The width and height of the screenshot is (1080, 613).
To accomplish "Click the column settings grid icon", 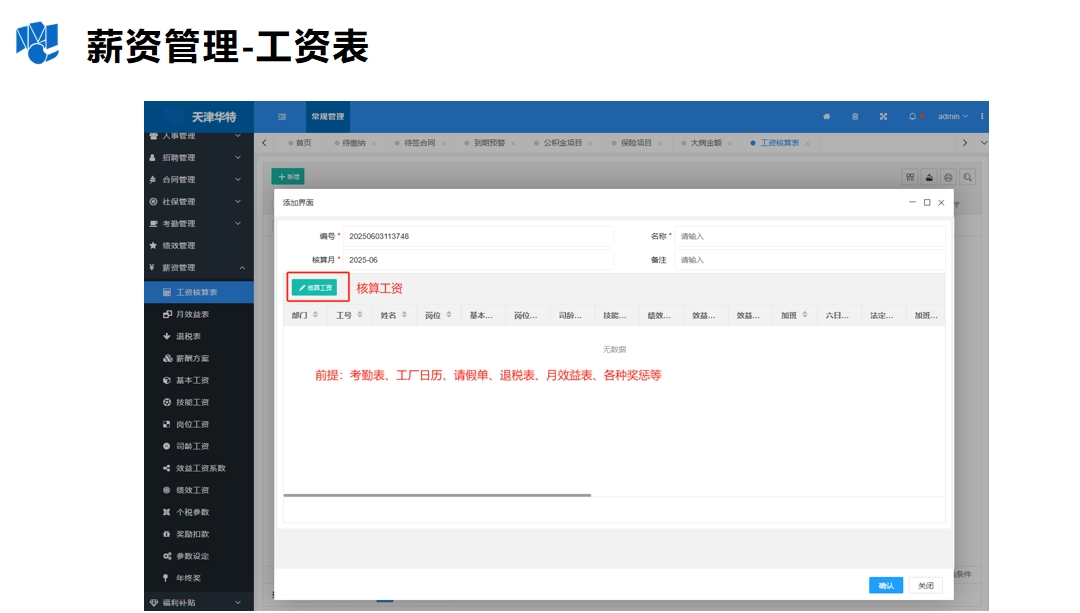I will click(x=910, y=177).
